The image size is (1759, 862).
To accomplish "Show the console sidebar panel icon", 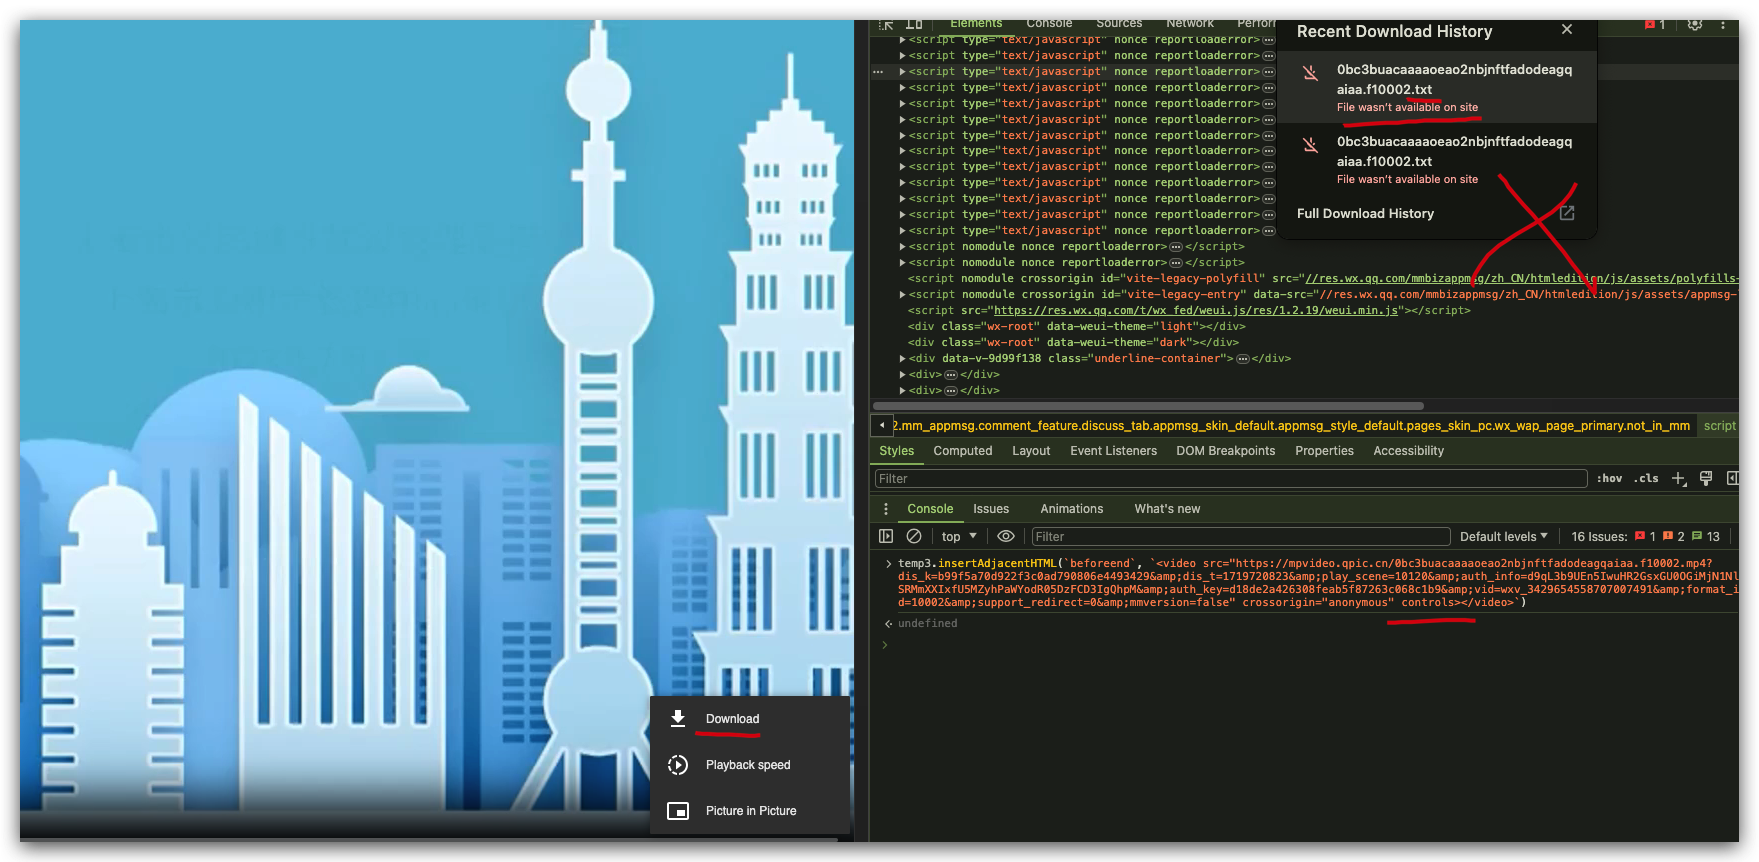I will [x=886, y=537].
